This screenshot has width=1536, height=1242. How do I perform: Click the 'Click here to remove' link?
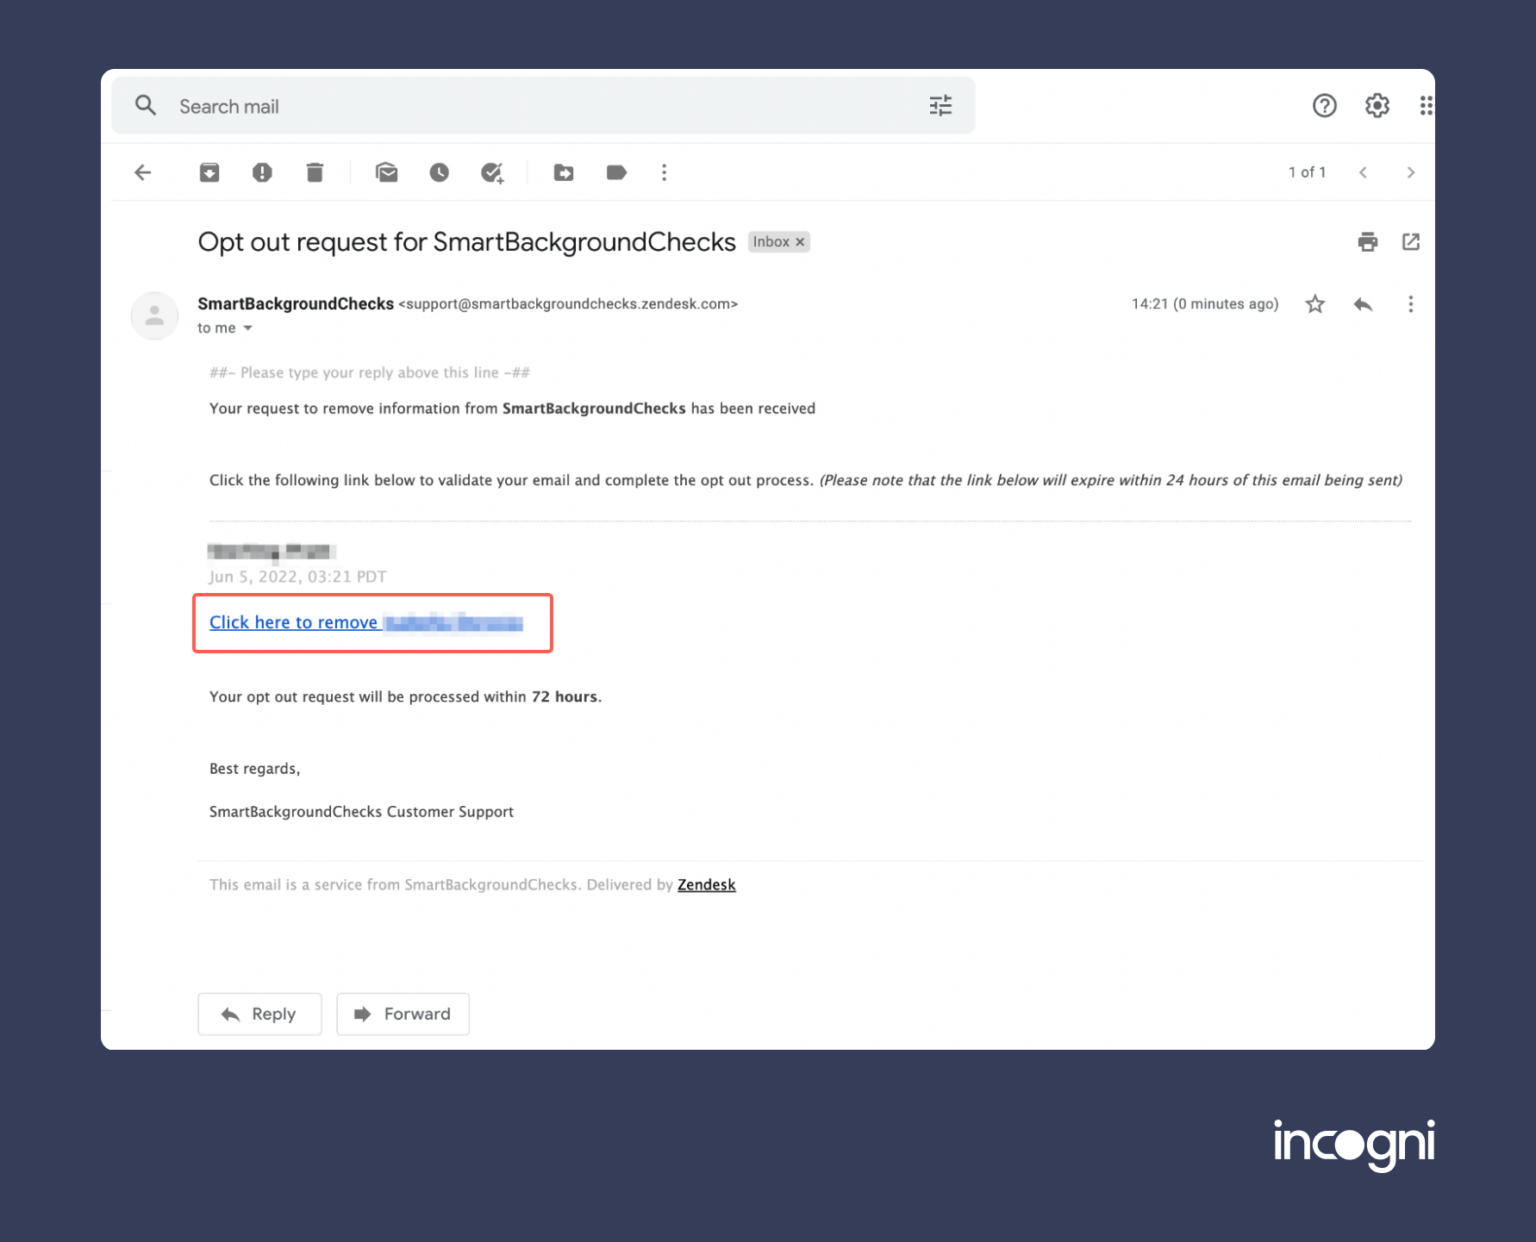tap(295, 622)
